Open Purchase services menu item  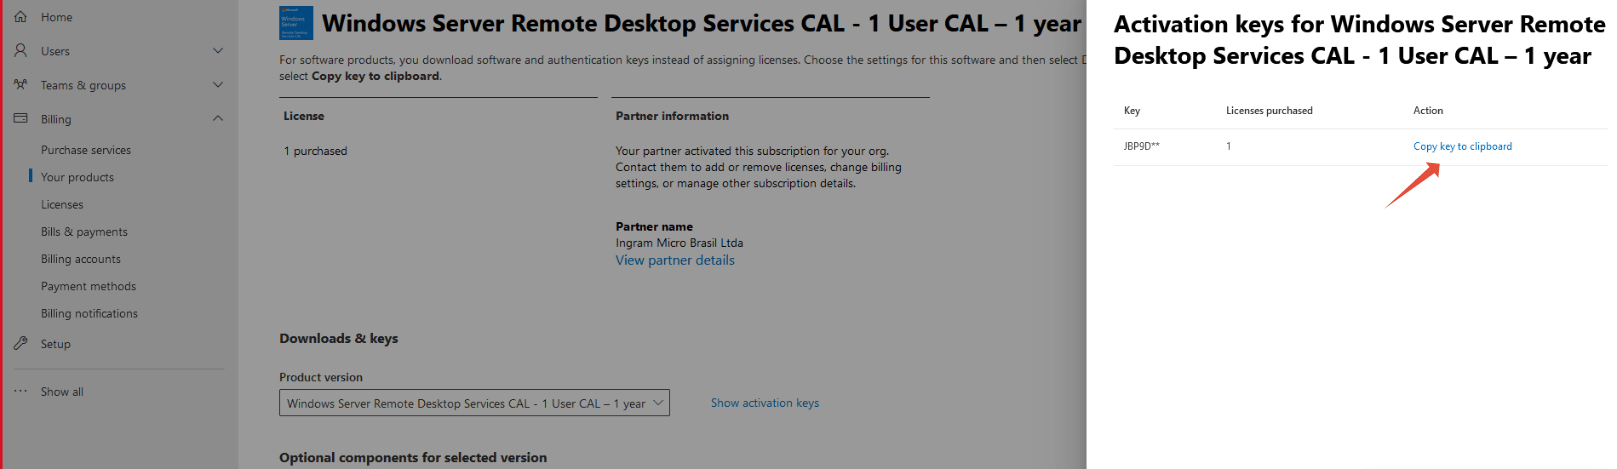[86, 150]
